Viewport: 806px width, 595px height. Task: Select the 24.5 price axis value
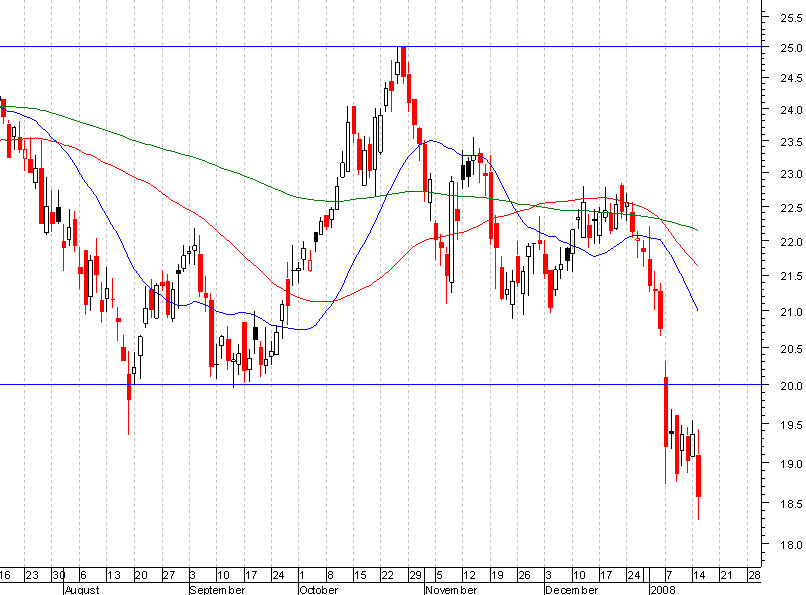[791, 78]
